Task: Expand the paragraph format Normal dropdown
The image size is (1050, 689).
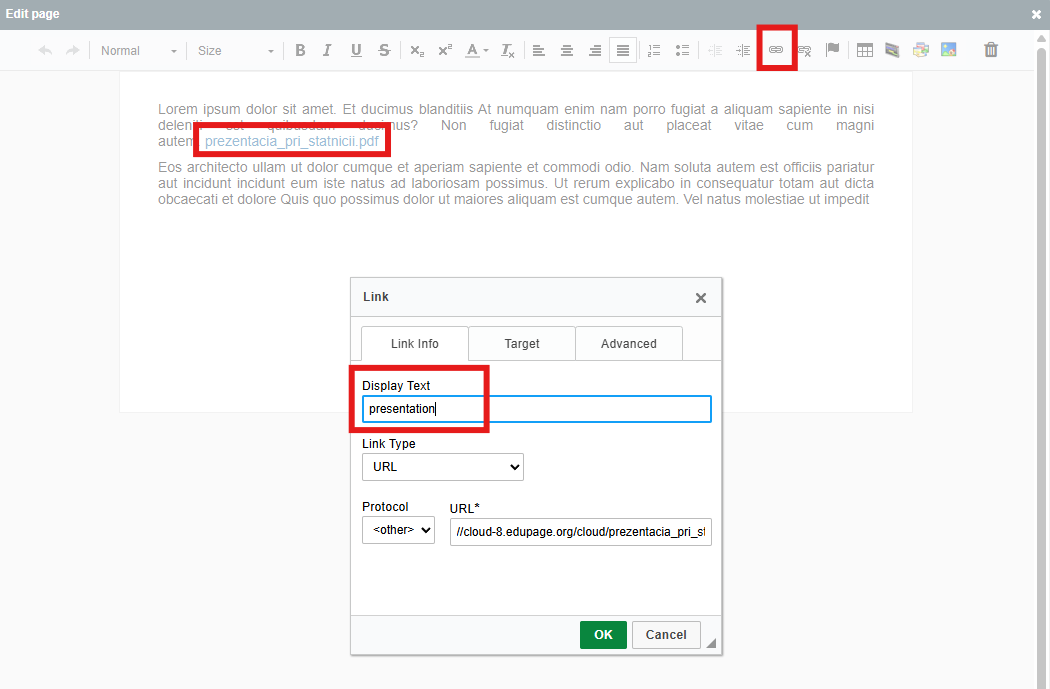Action: (x=139, y=51)
